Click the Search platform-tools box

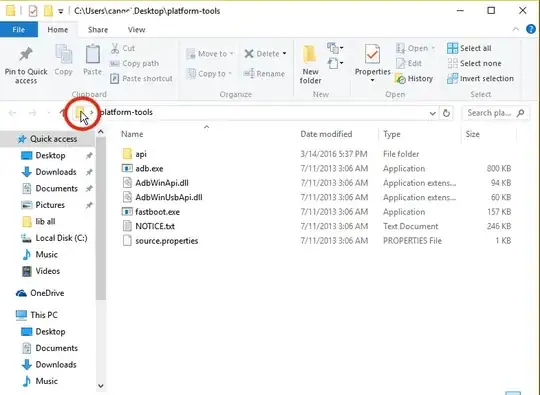(495, 113)
